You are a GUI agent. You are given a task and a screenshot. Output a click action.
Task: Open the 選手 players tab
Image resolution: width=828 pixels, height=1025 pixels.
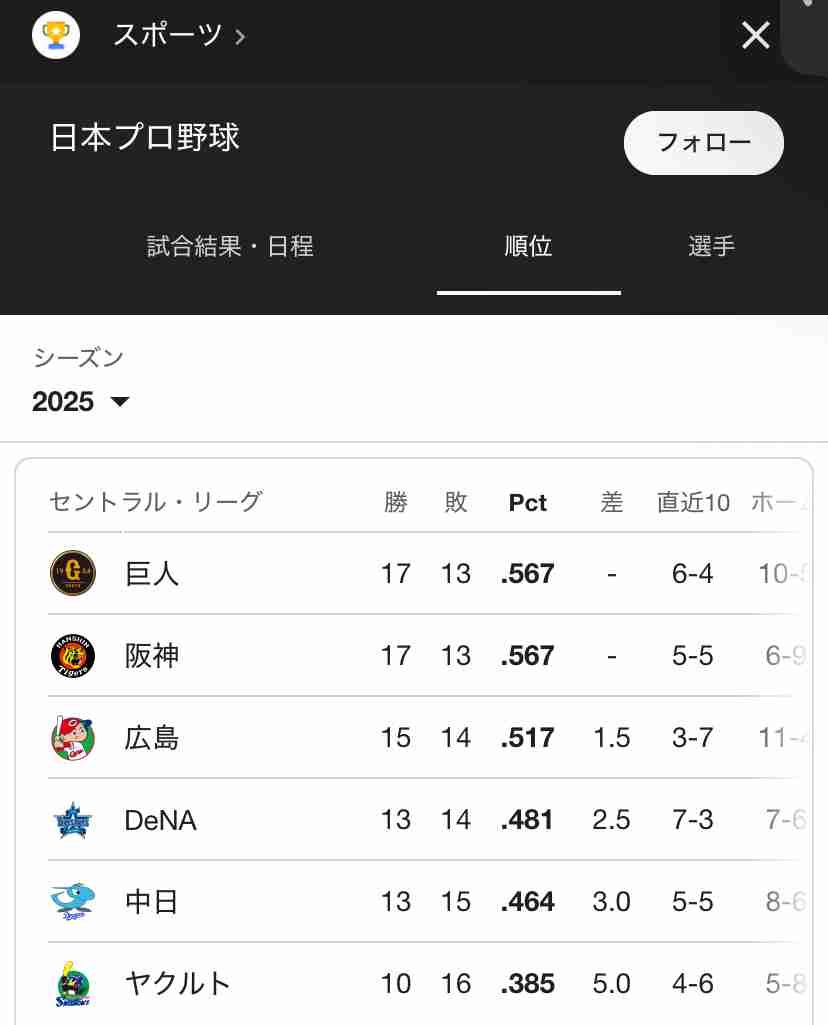(712, 246)
